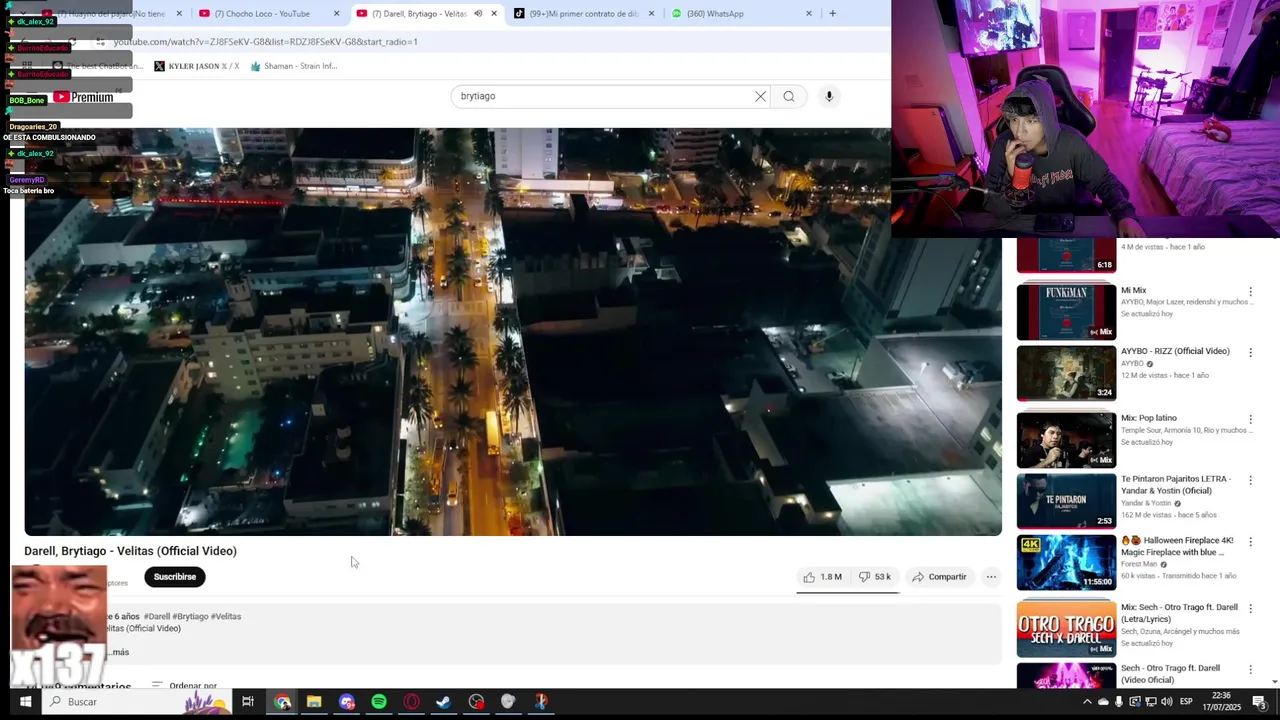Click the YouTube search magnifier button

click(789, 96)
